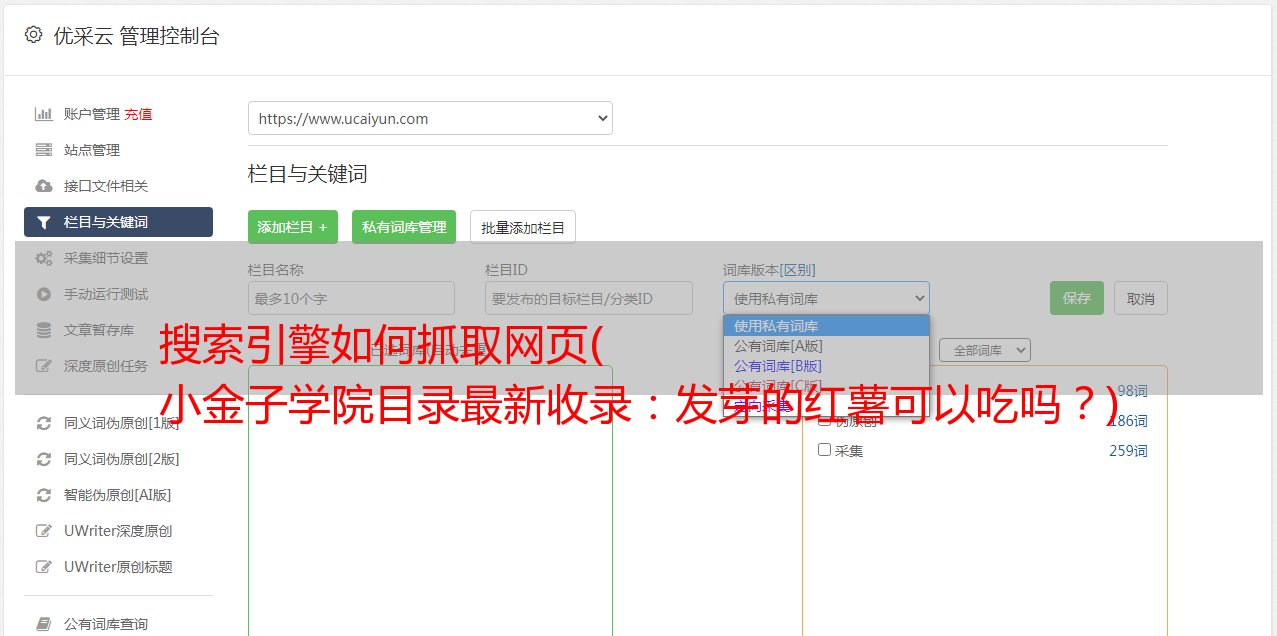Image resolution: width=1277 pixels, height=636 pixels.
Task: Choose 公有词库[B版] from the open list
Action: 826,365
